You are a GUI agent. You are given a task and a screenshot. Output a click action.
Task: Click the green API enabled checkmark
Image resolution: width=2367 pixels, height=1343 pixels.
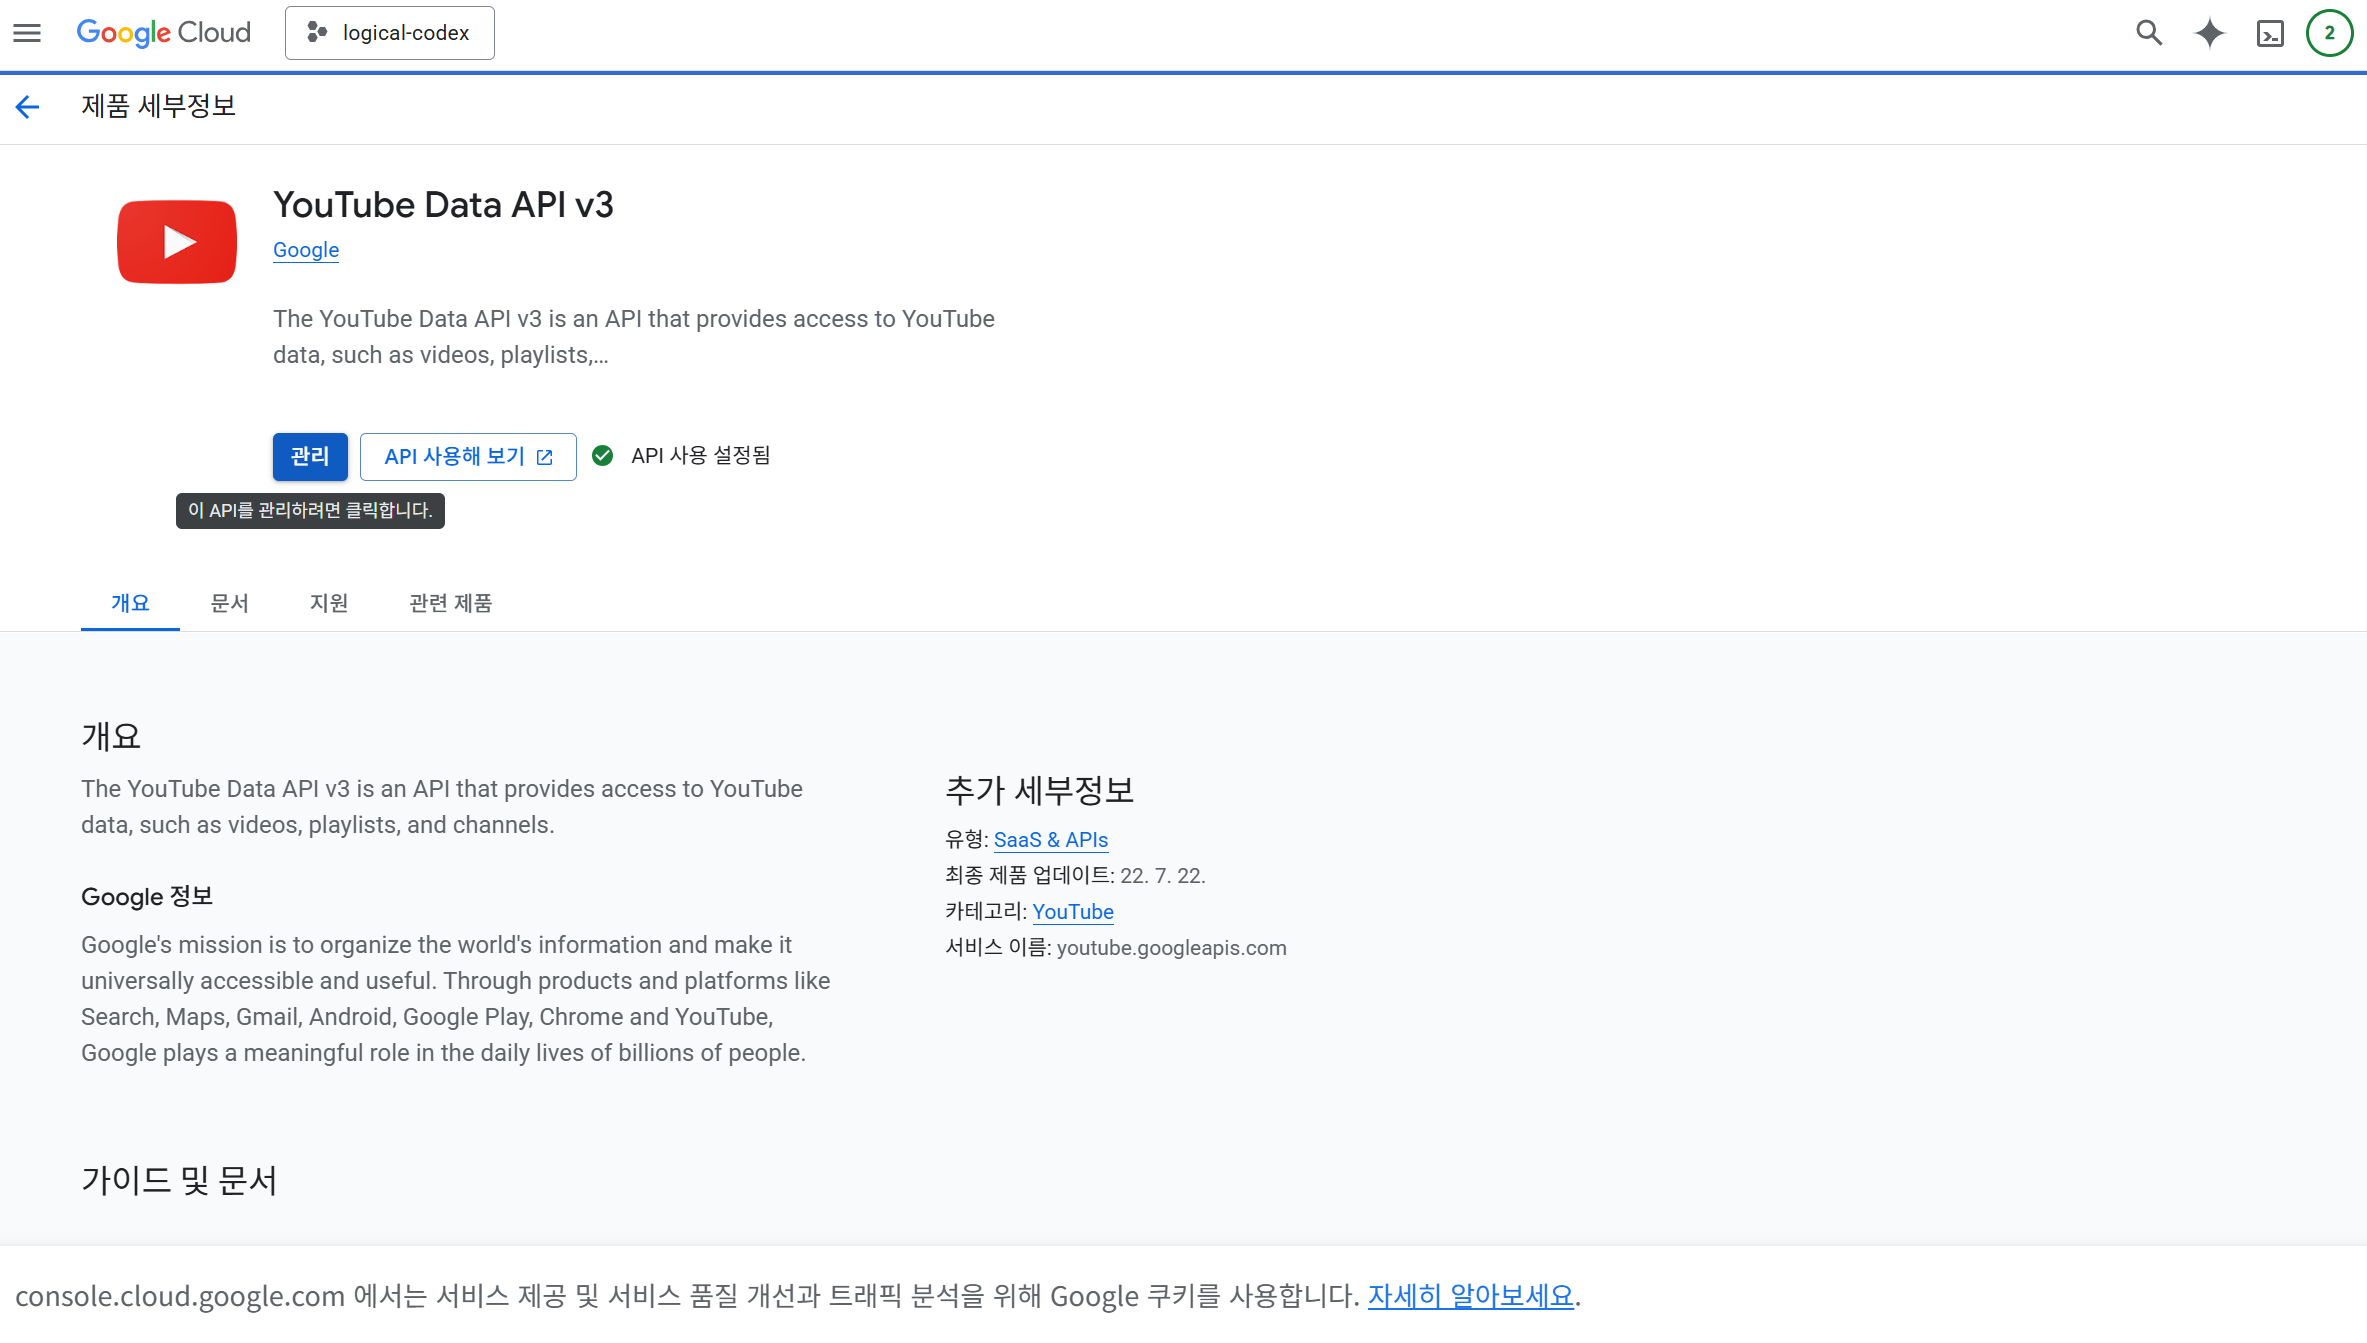coord(602,456)
